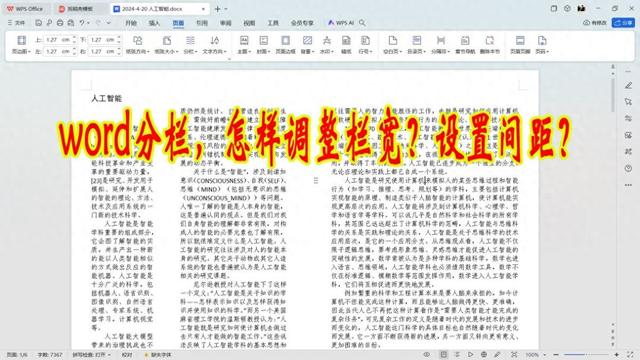Expand the quick access toolbar chevron
Image resolution: width=640 pixels, height=360 pixels.
pyautogui.click(x=109, y=23)
